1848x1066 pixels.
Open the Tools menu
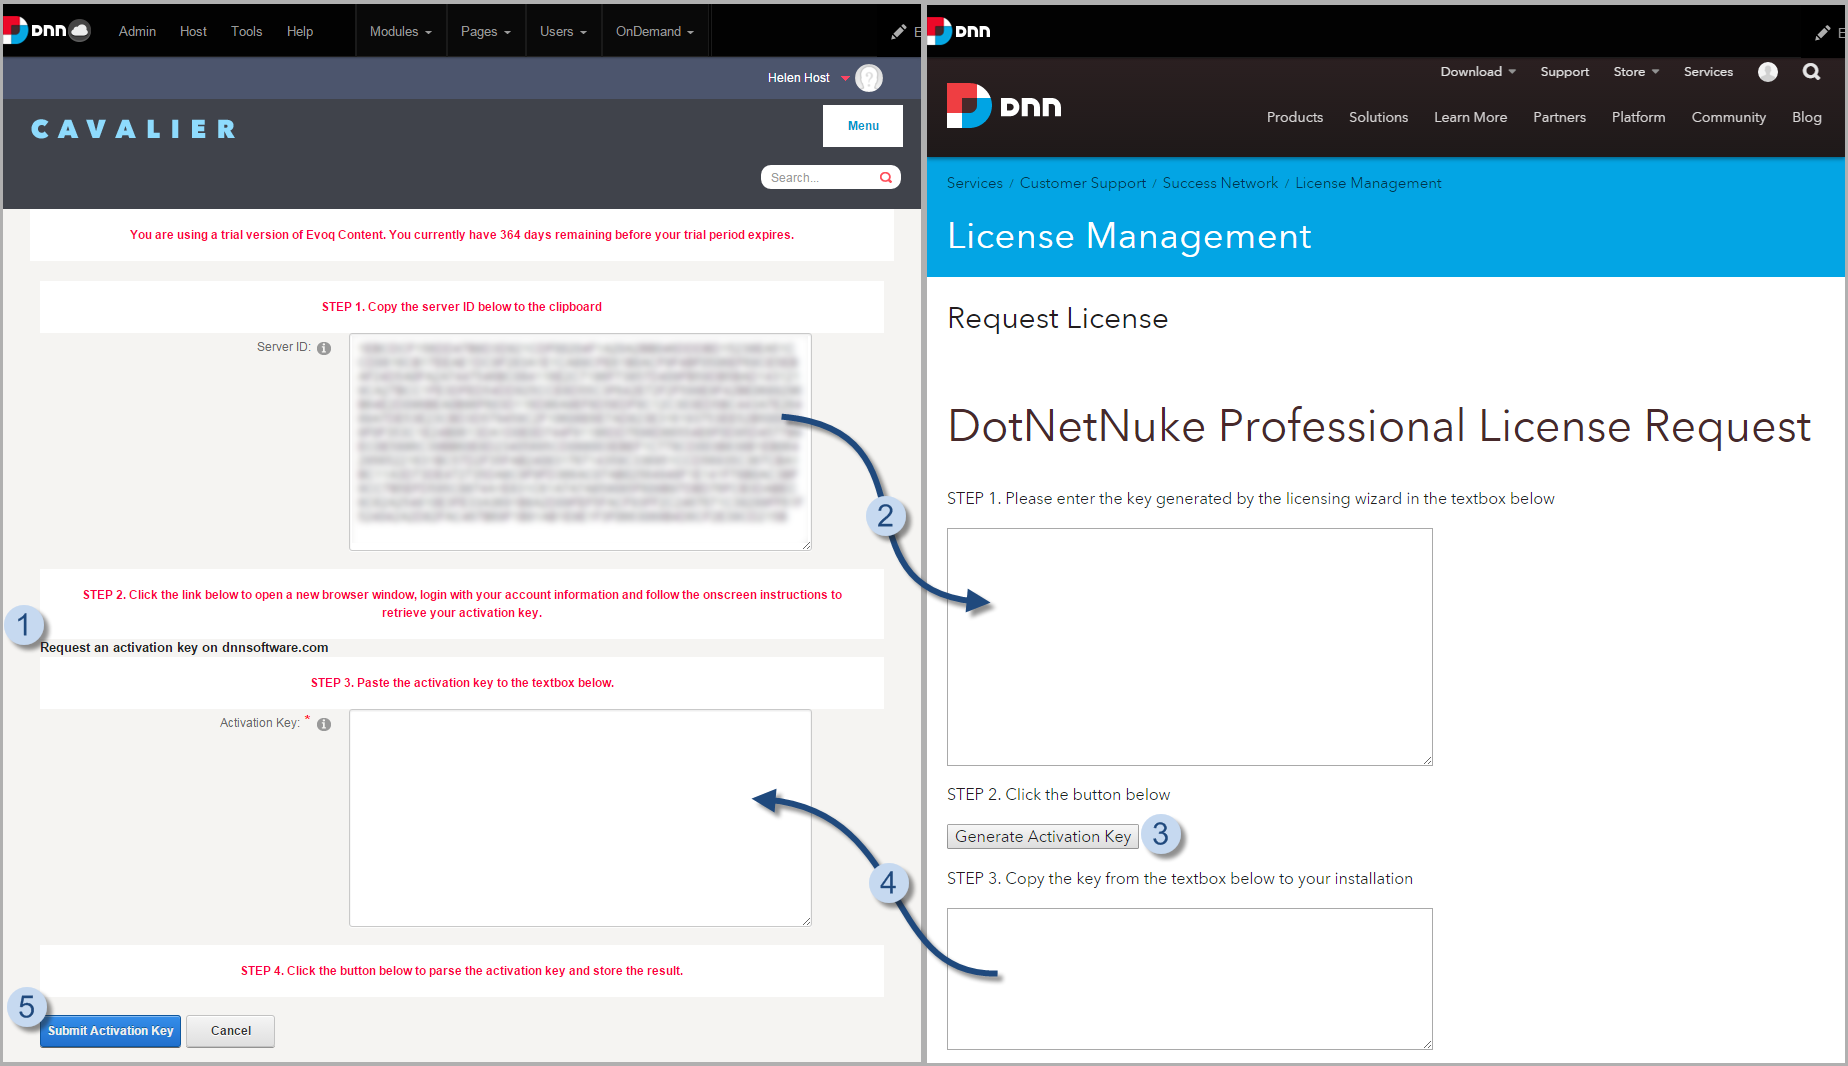click(246, 31)
